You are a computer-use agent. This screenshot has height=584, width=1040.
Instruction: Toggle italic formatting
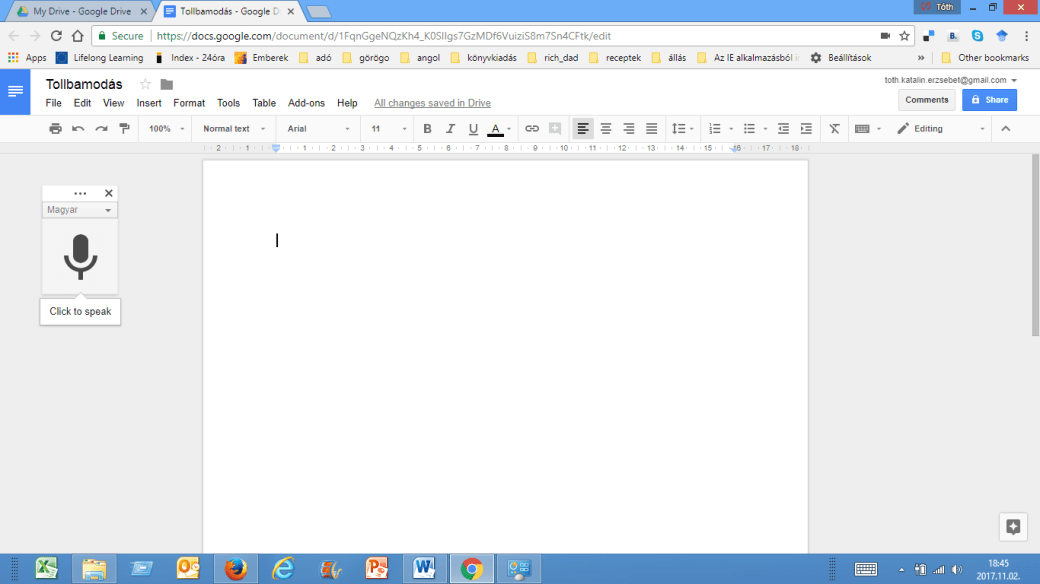449,129
